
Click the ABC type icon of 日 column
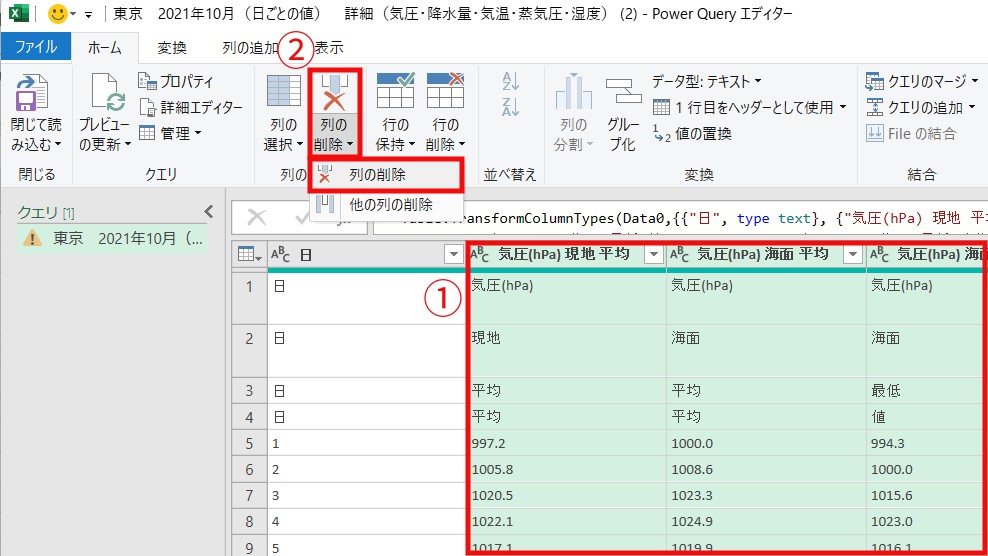pos(280,255)
